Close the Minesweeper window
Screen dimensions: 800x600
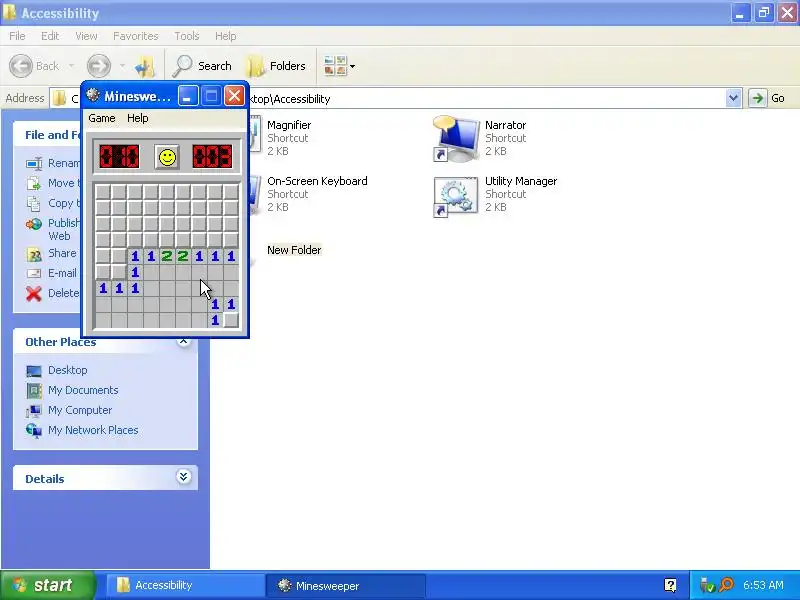click(x=234, y=96)
